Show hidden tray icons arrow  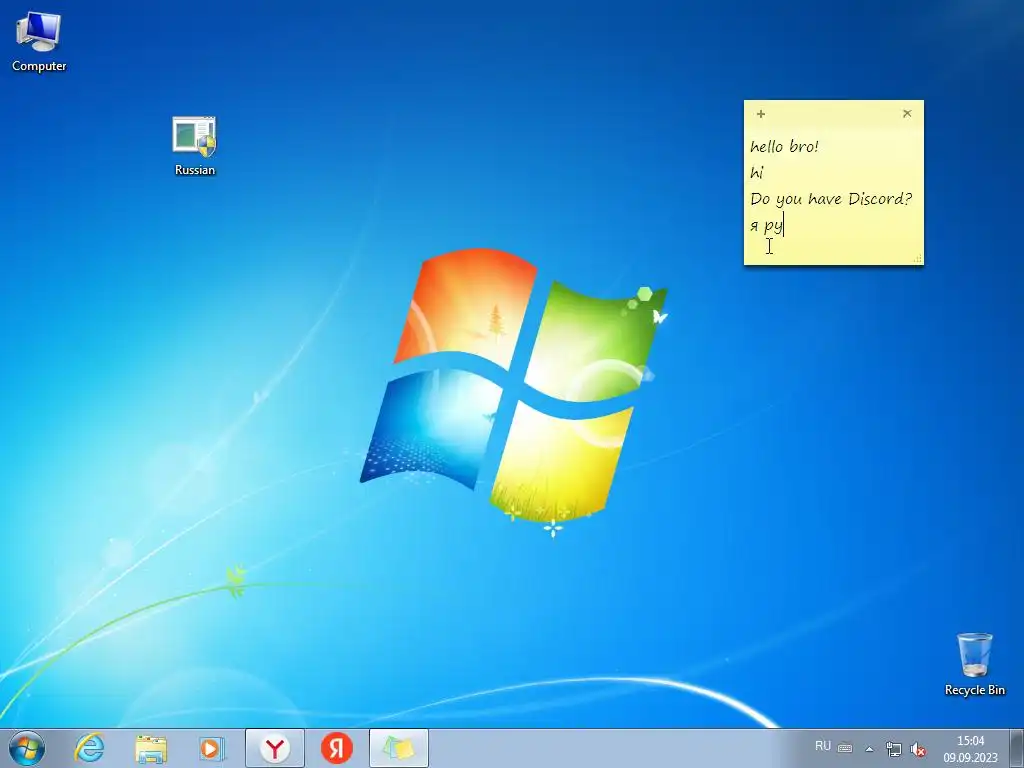click(x=869, y=748)
